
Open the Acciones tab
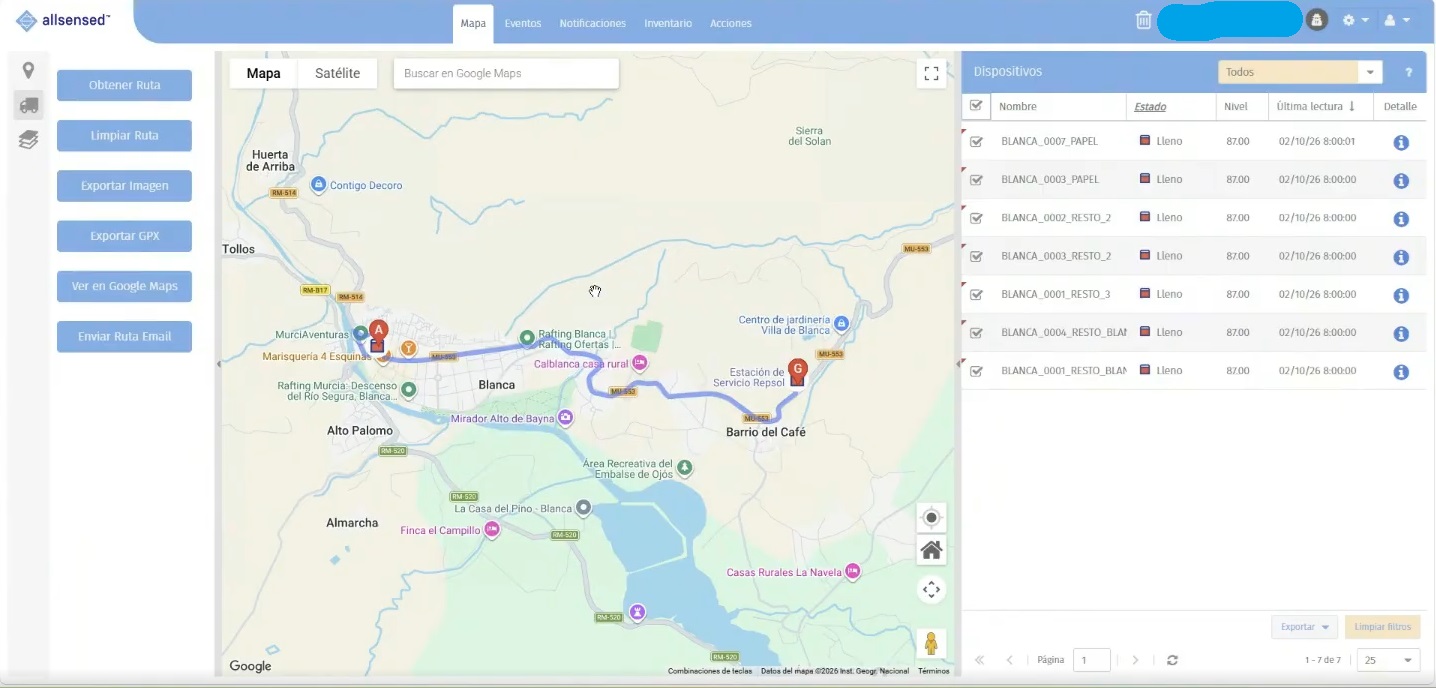point(731,23)
